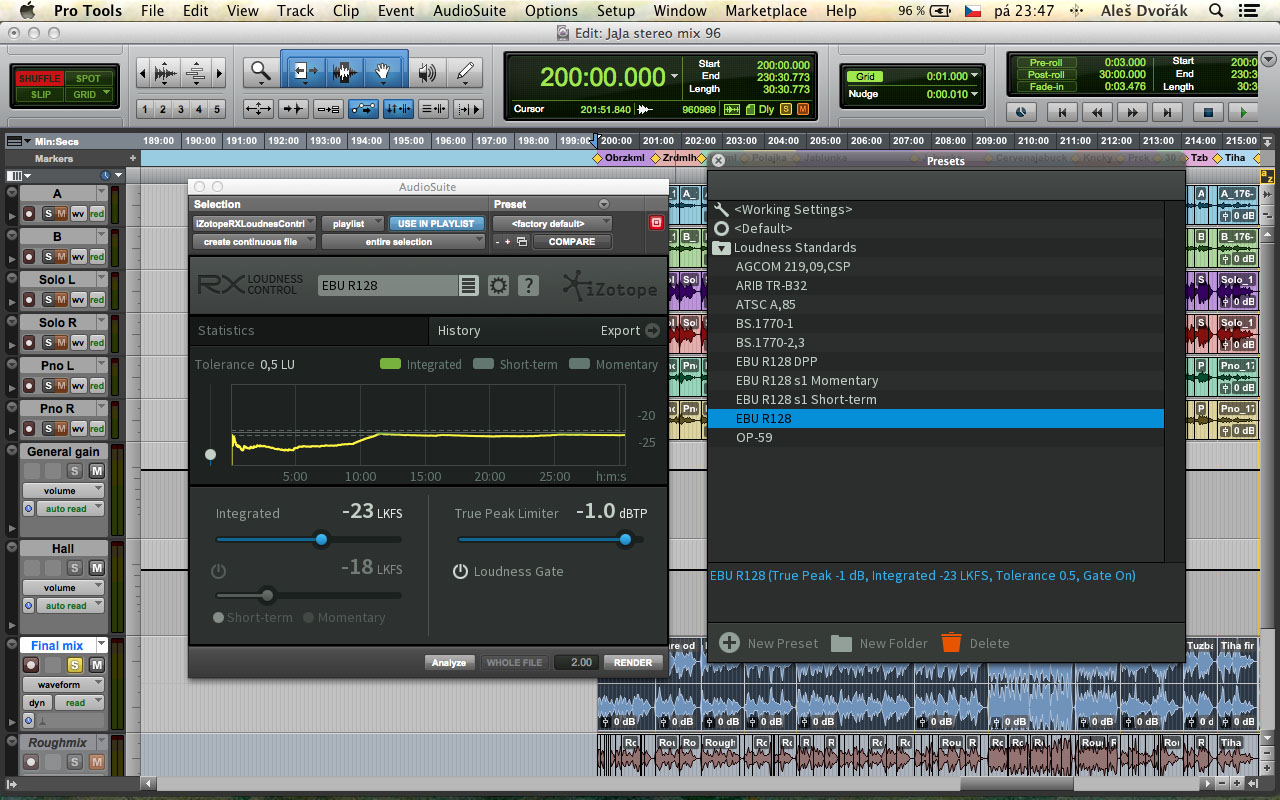Toggle the Loudness Gate power button
Image resolution: width=1280 pixels, height=800 pixels.
point(460,571)
